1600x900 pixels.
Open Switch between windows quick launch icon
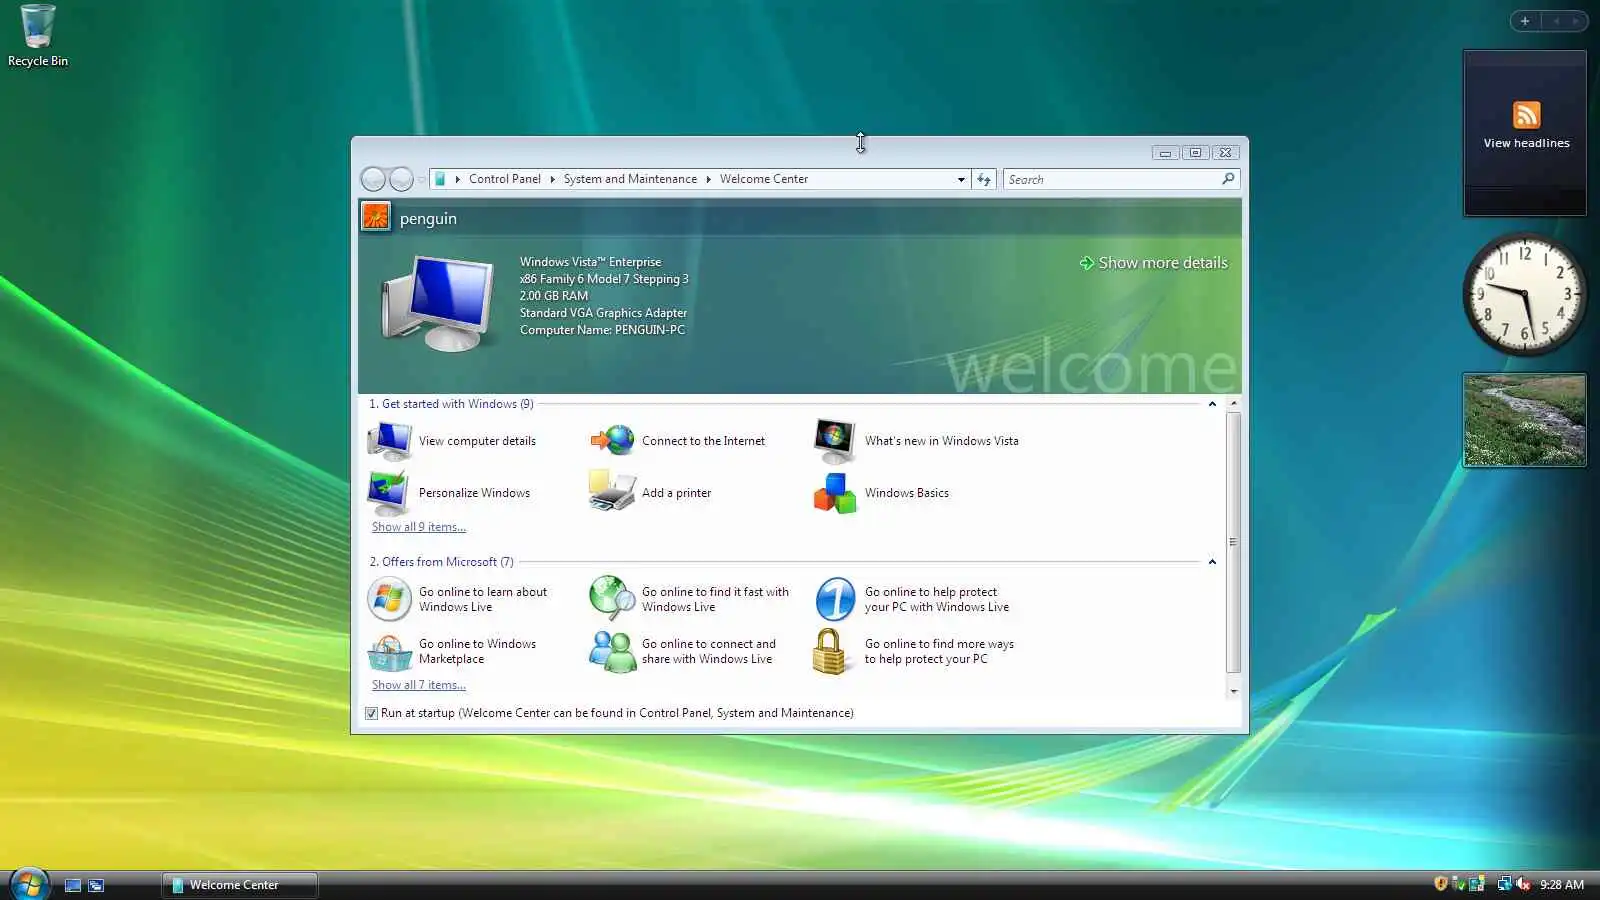(96, 885)
